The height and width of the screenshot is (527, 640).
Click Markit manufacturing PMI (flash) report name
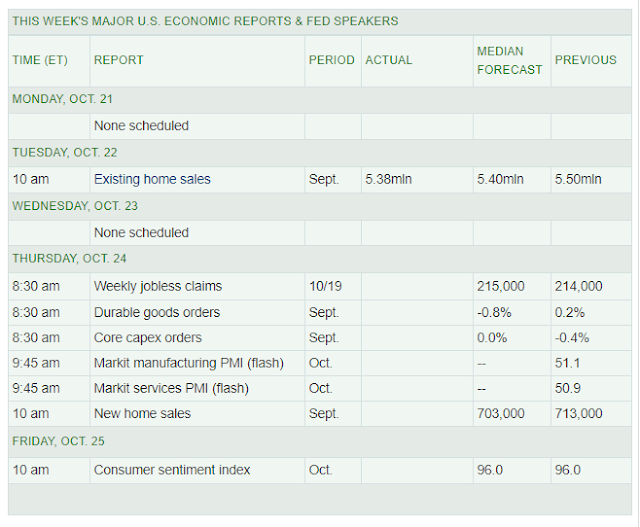[189, 363]
